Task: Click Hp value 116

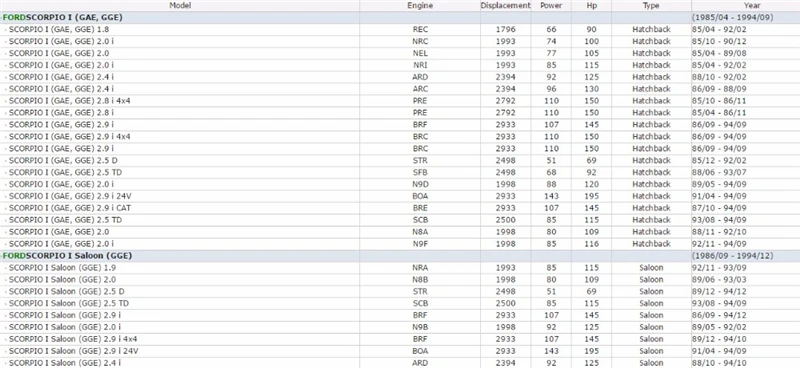Action: 591,244
